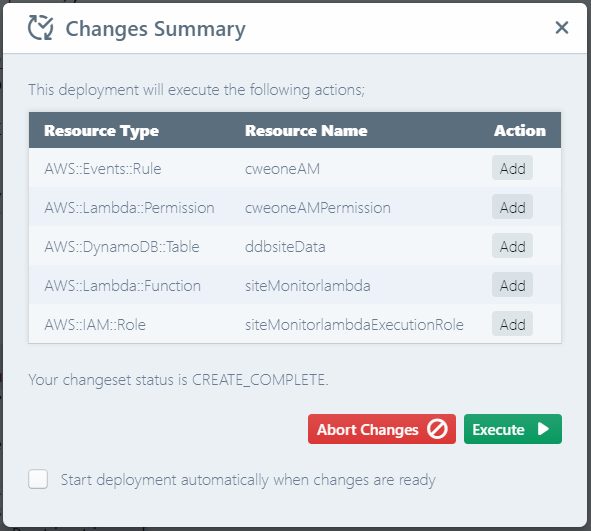This screenshot has height=531, width=591.
Task: Click 'Start deployment automatically' label text
Action: pos(248,480)
